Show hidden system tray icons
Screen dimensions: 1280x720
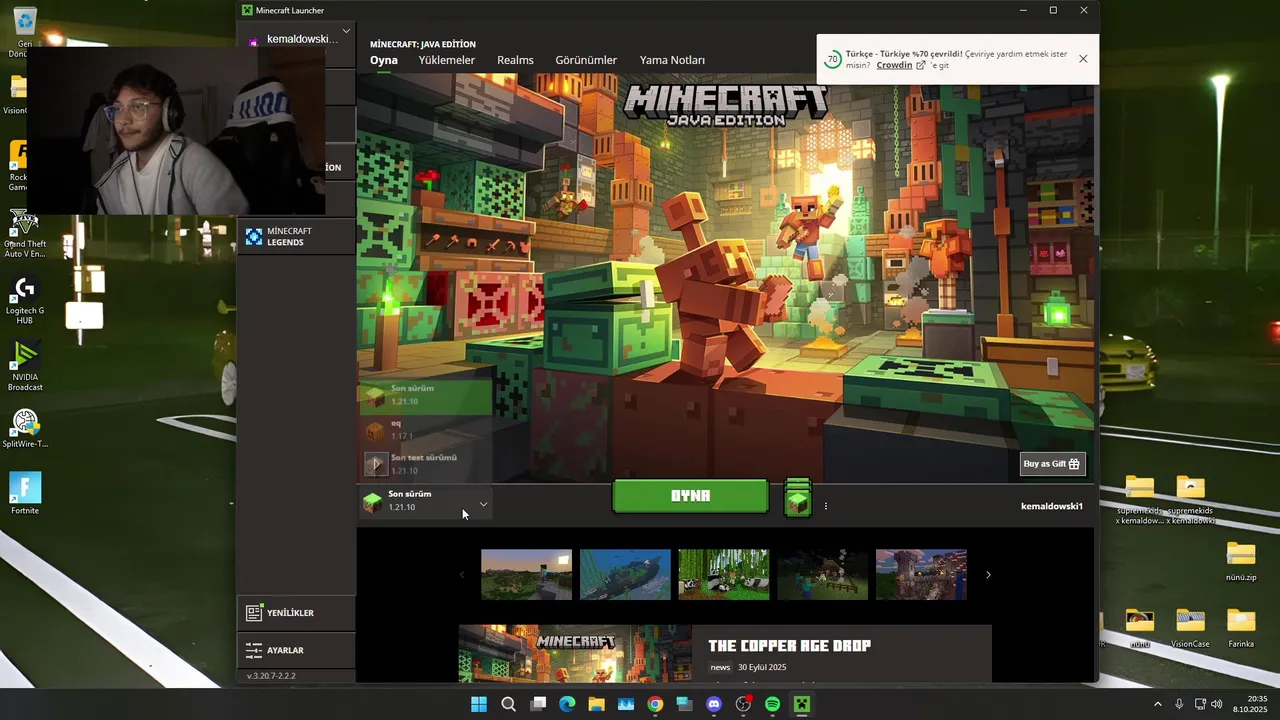pyautogui.click(x=1158, y=704)
